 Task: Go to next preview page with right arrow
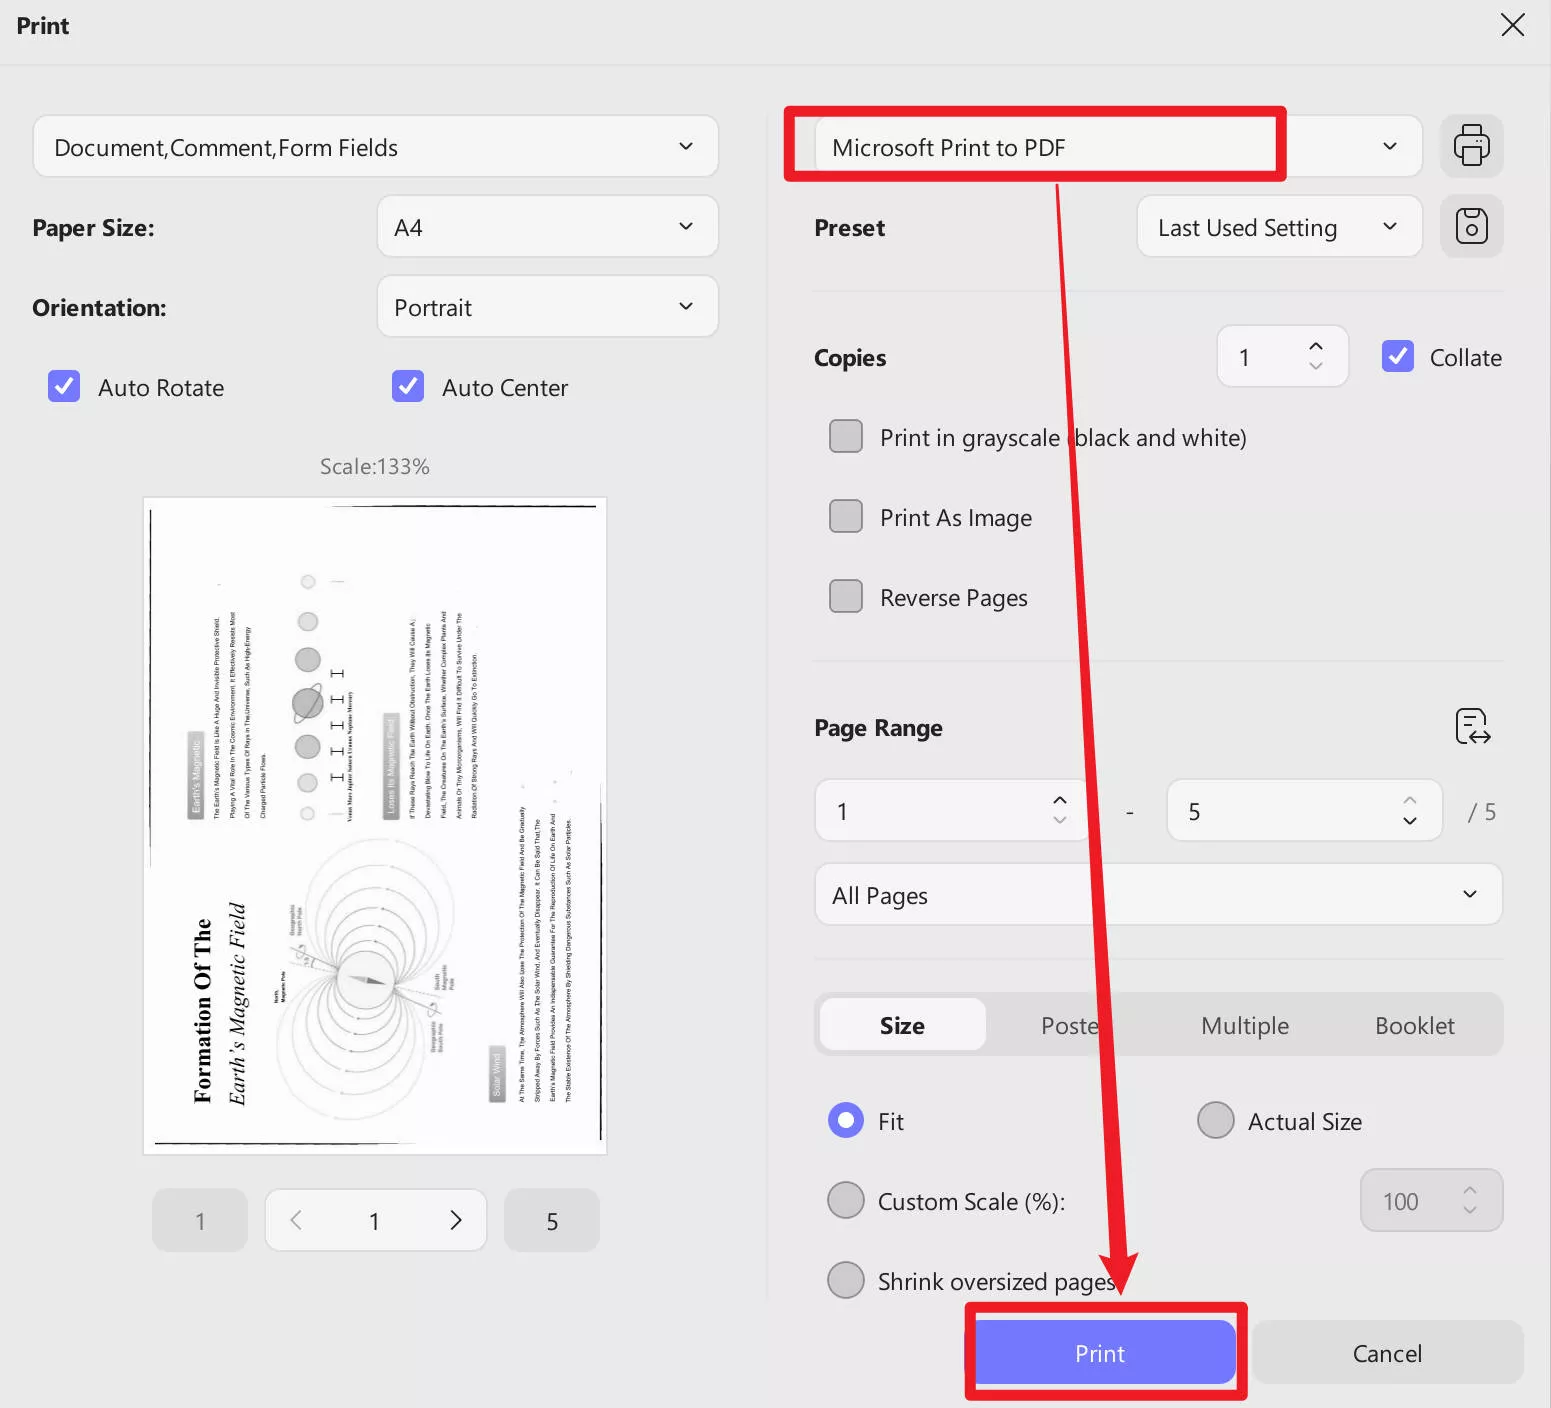pyautogui.click(x=456, y=1220)
